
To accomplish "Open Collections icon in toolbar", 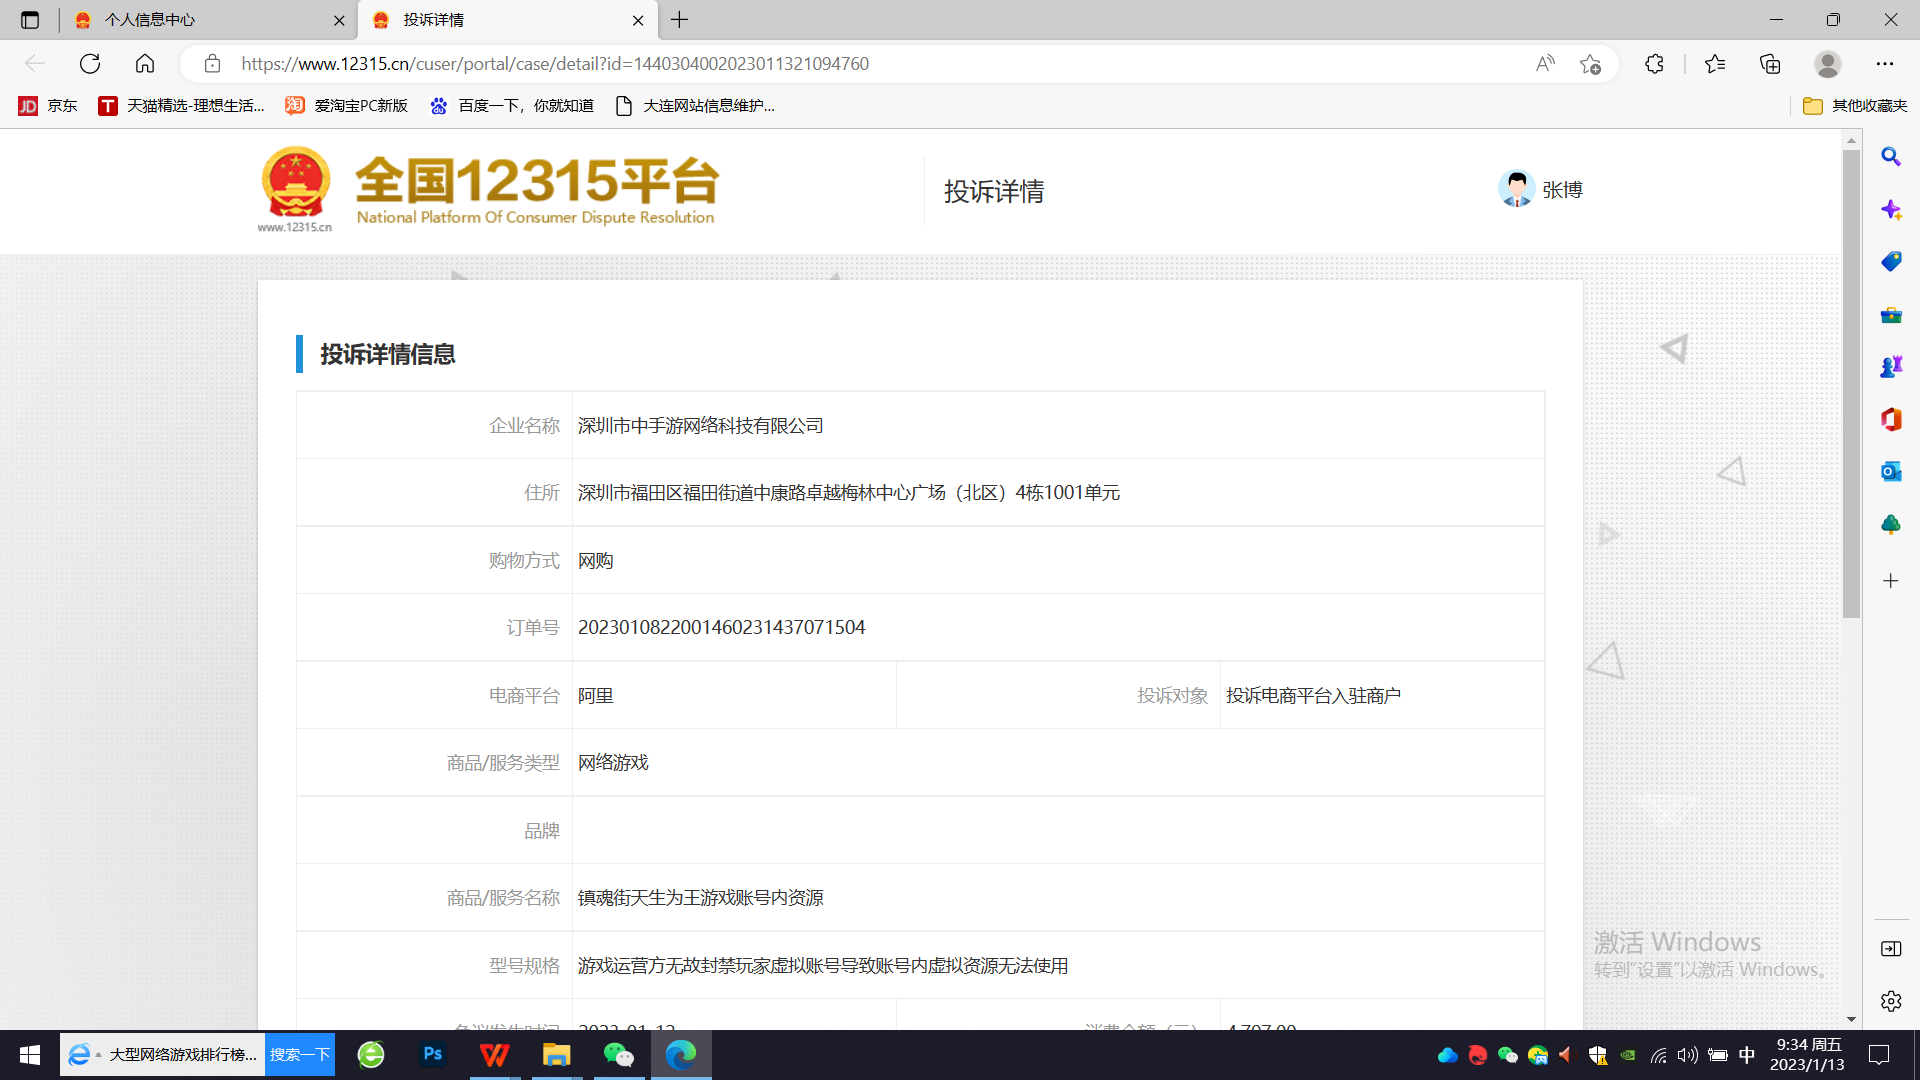I will click(x=1770, y=64).
